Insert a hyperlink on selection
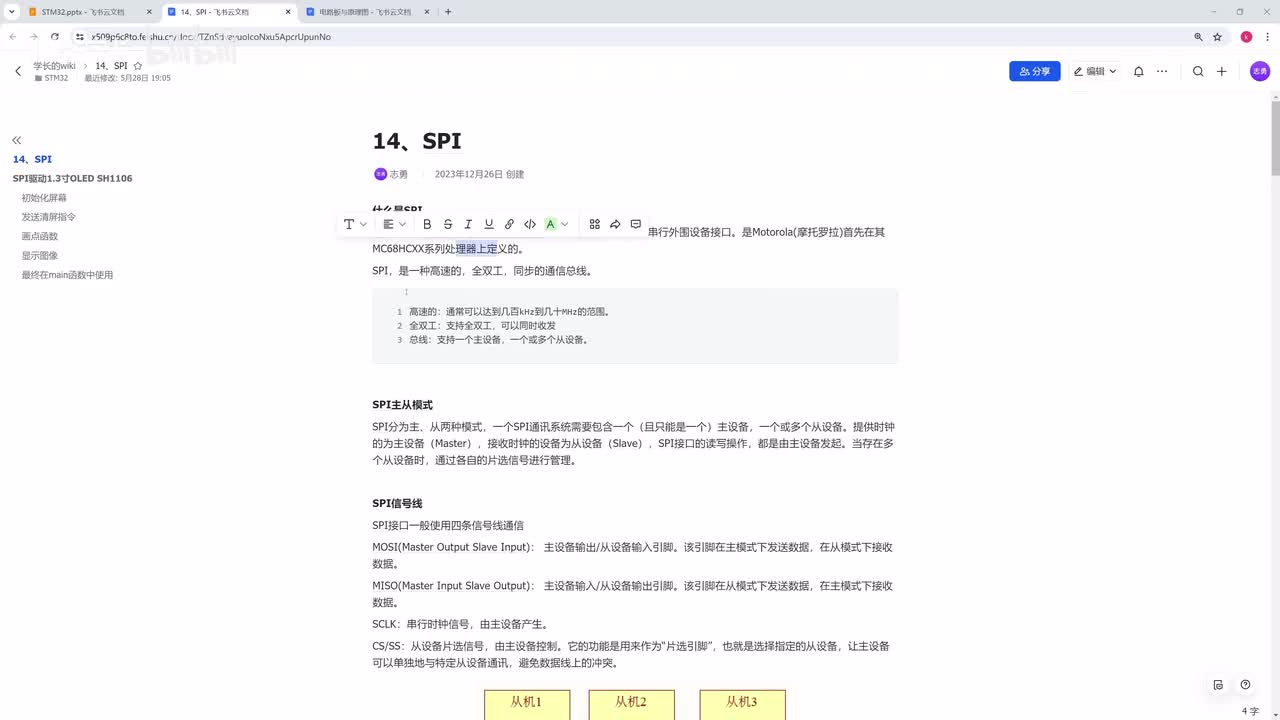The width and height of the screenshot is (1280, 720). 509,224
